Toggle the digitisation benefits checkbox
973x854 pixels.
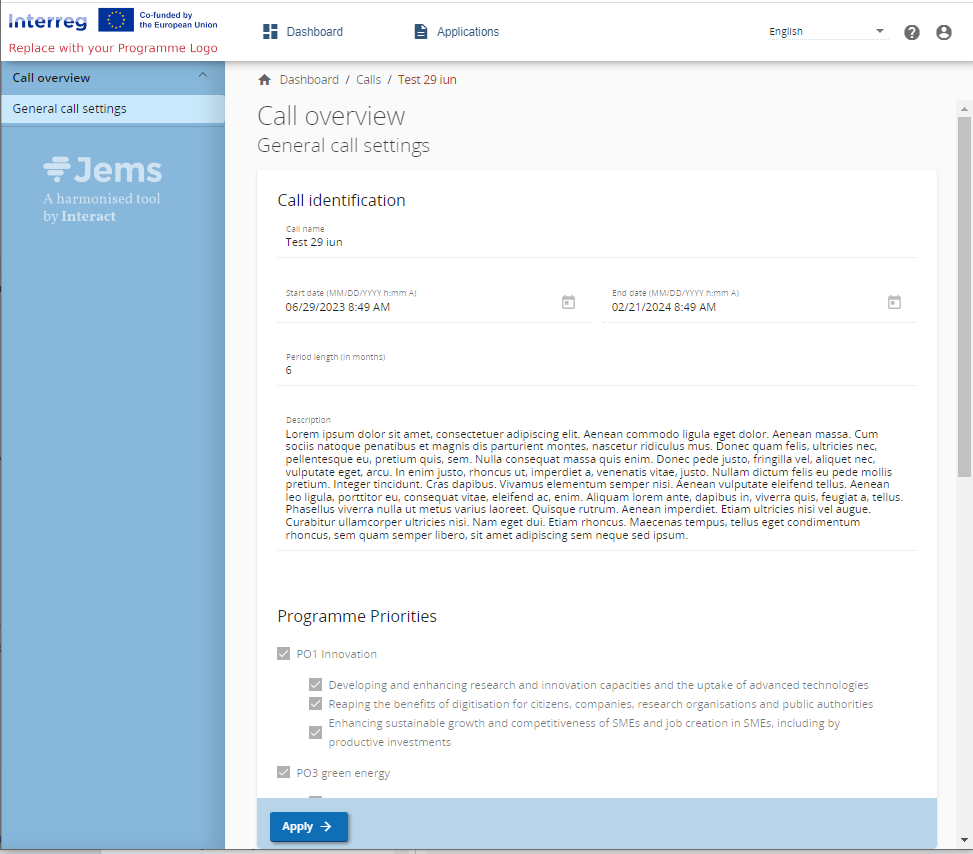tap(316, 704)
